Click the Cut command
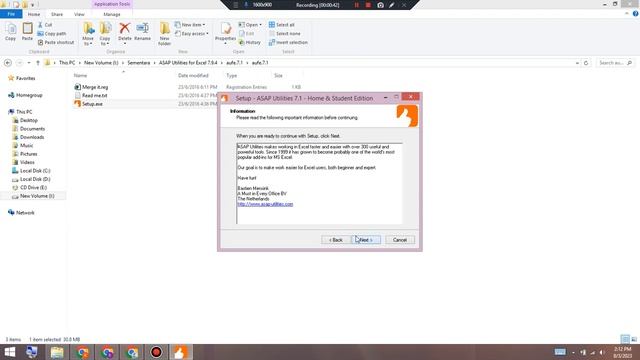The height and width of the screenshot is (360, 640). pyautogui.click(x=45, y=25)
